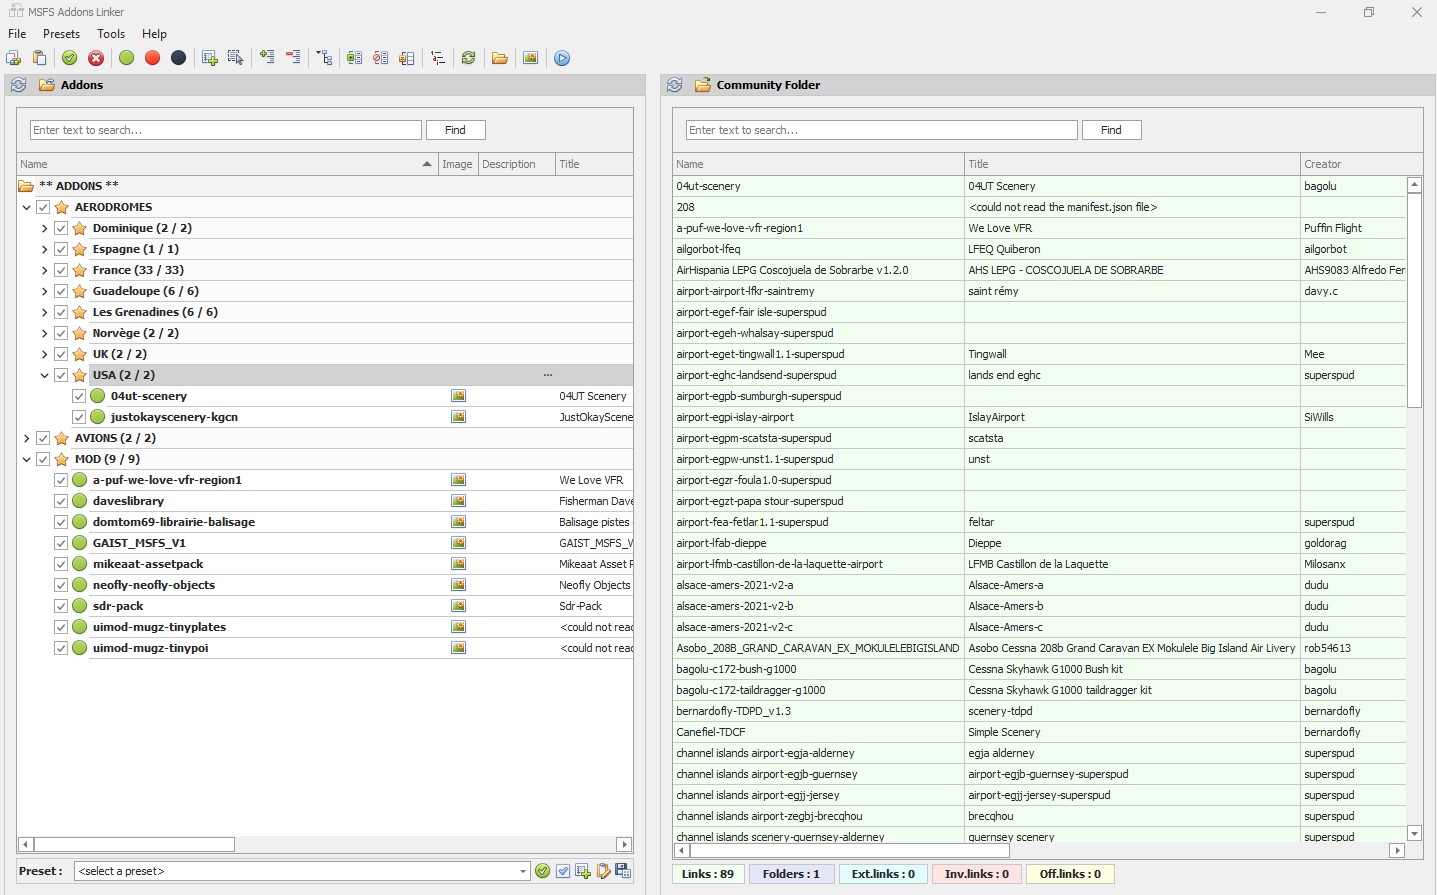Click the save preset floppy disk icon
The height and width of the screenshot is (895, 1437).
pyautogui.click(x=623, y=871)
